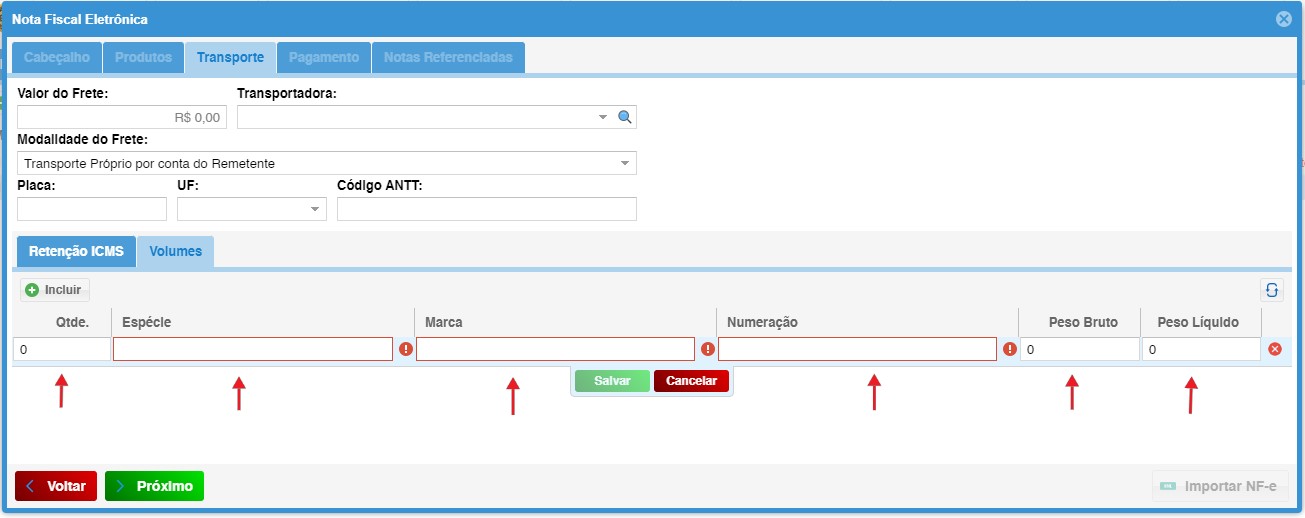Cancel row editing with the Cancelar button

[692, 381]
